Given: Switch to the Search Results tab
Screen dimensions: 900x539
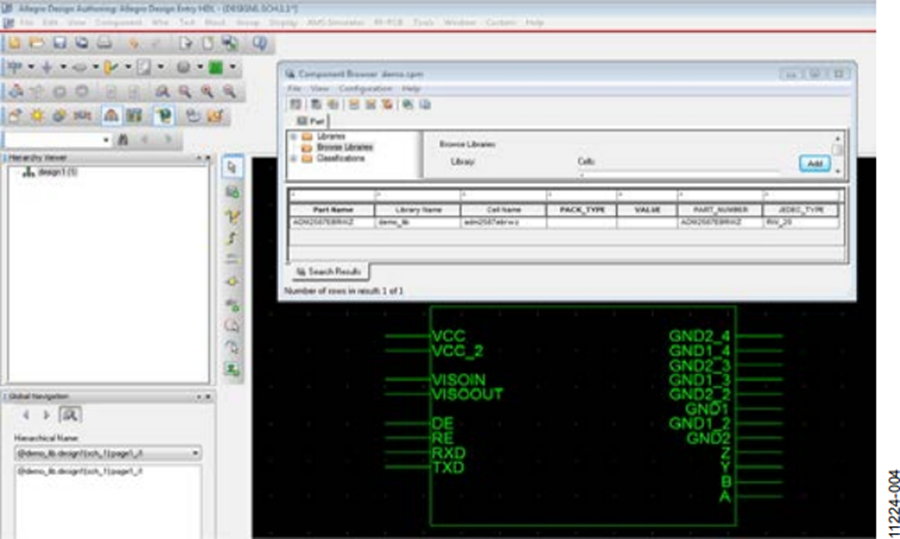Looking at the screenshot, I should pos(329,272).
